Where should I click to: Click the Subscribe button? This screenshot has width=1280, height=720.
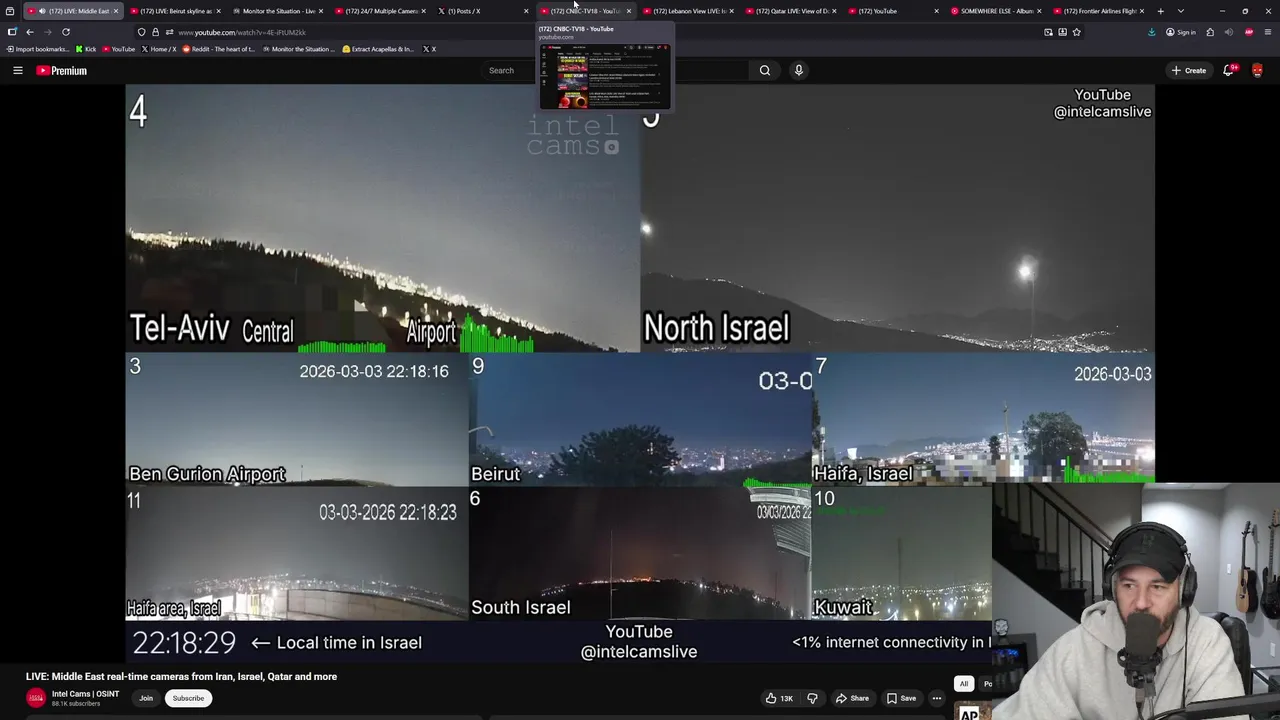pos(188,698)
